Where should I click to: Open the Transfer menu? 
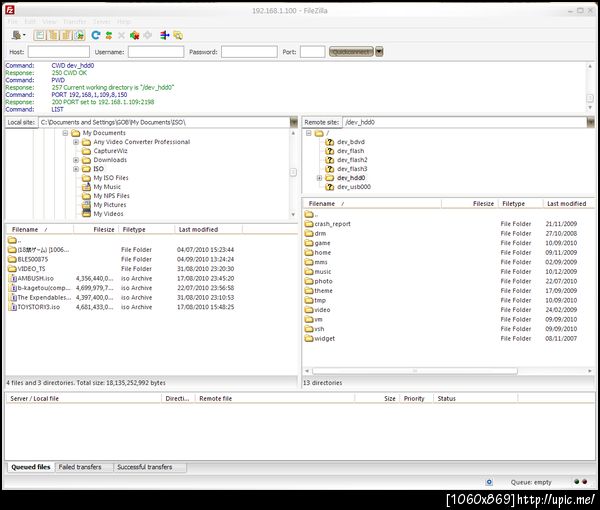coord(74,21)
